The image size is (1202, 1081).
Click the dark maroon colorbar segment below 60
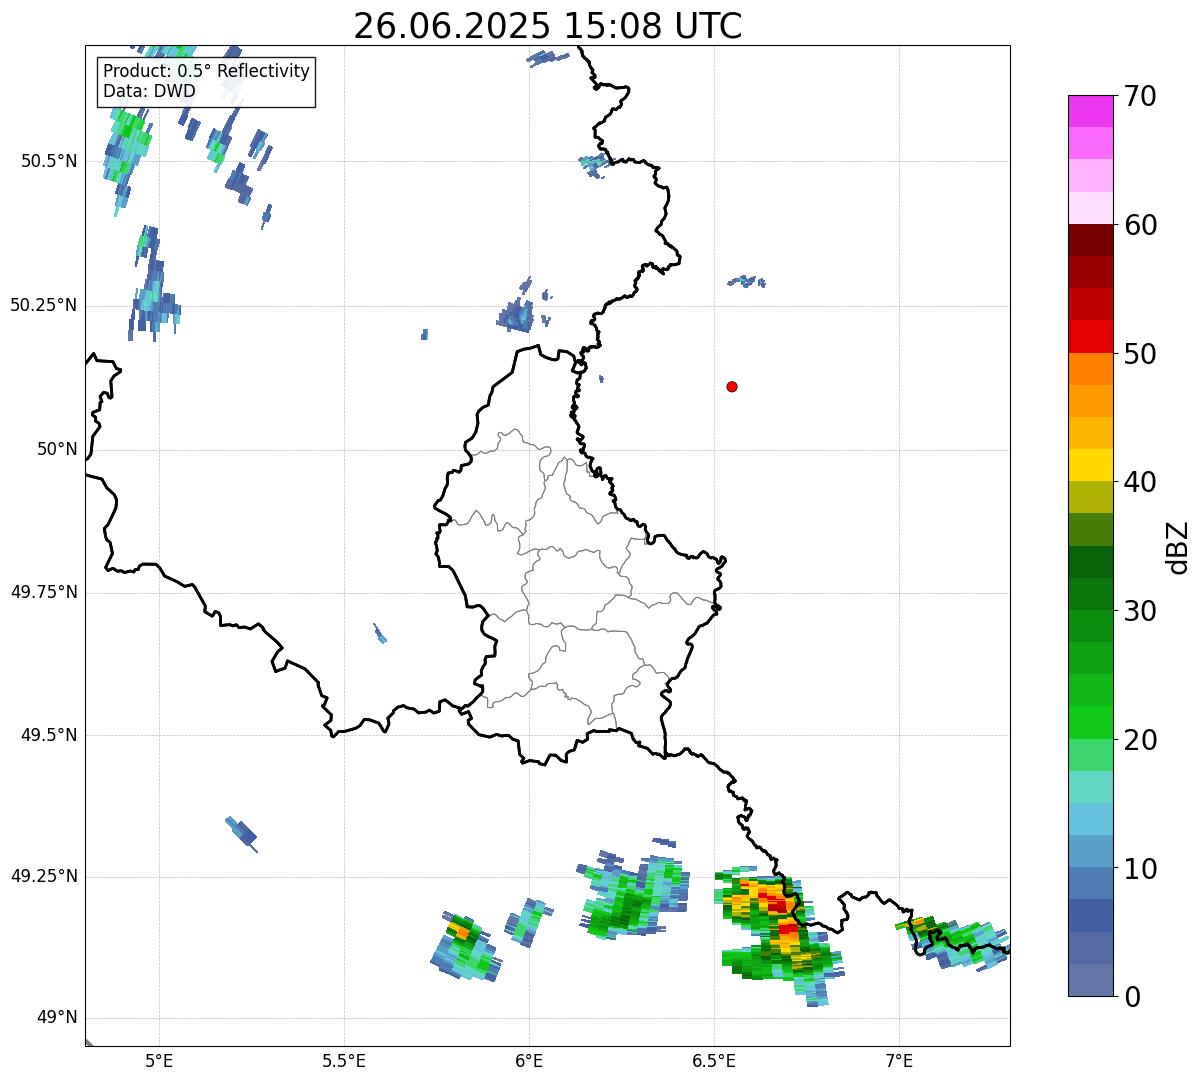(1091, 240)
